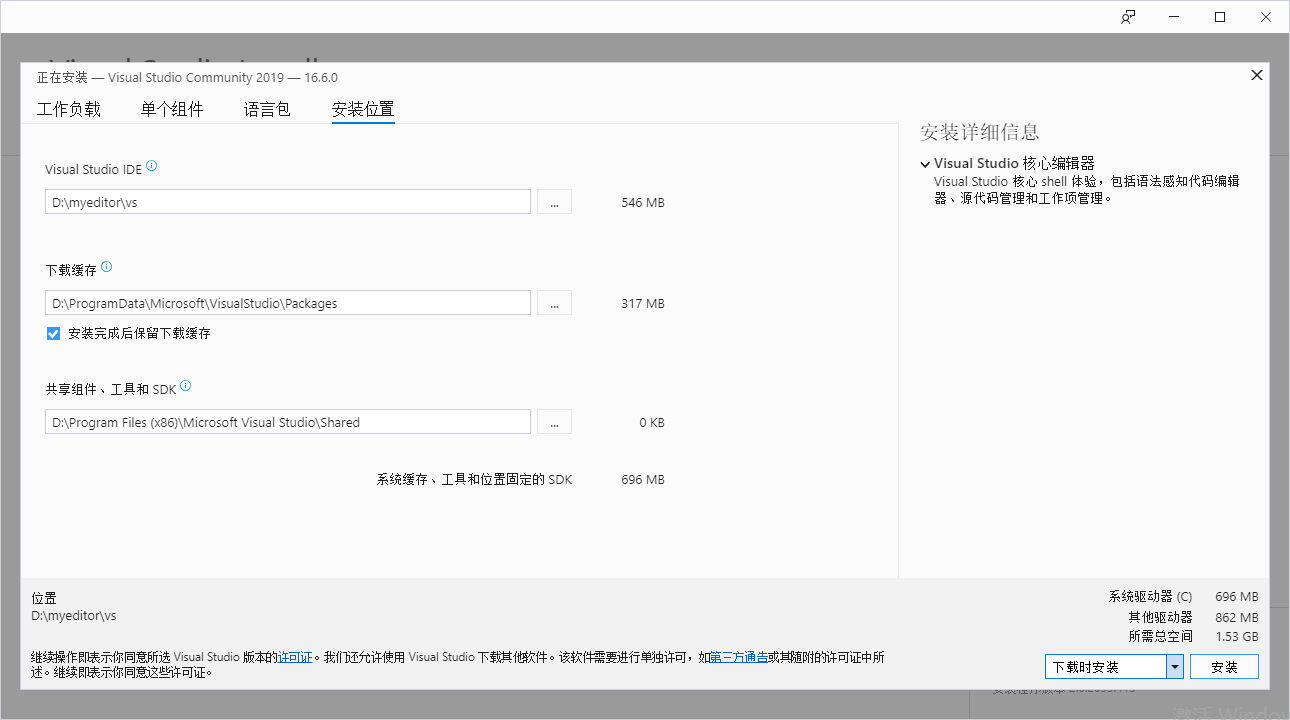Viewport: 1290px width, 720px height.
Task: Open the 许可证 link
Action: point(295,657)
